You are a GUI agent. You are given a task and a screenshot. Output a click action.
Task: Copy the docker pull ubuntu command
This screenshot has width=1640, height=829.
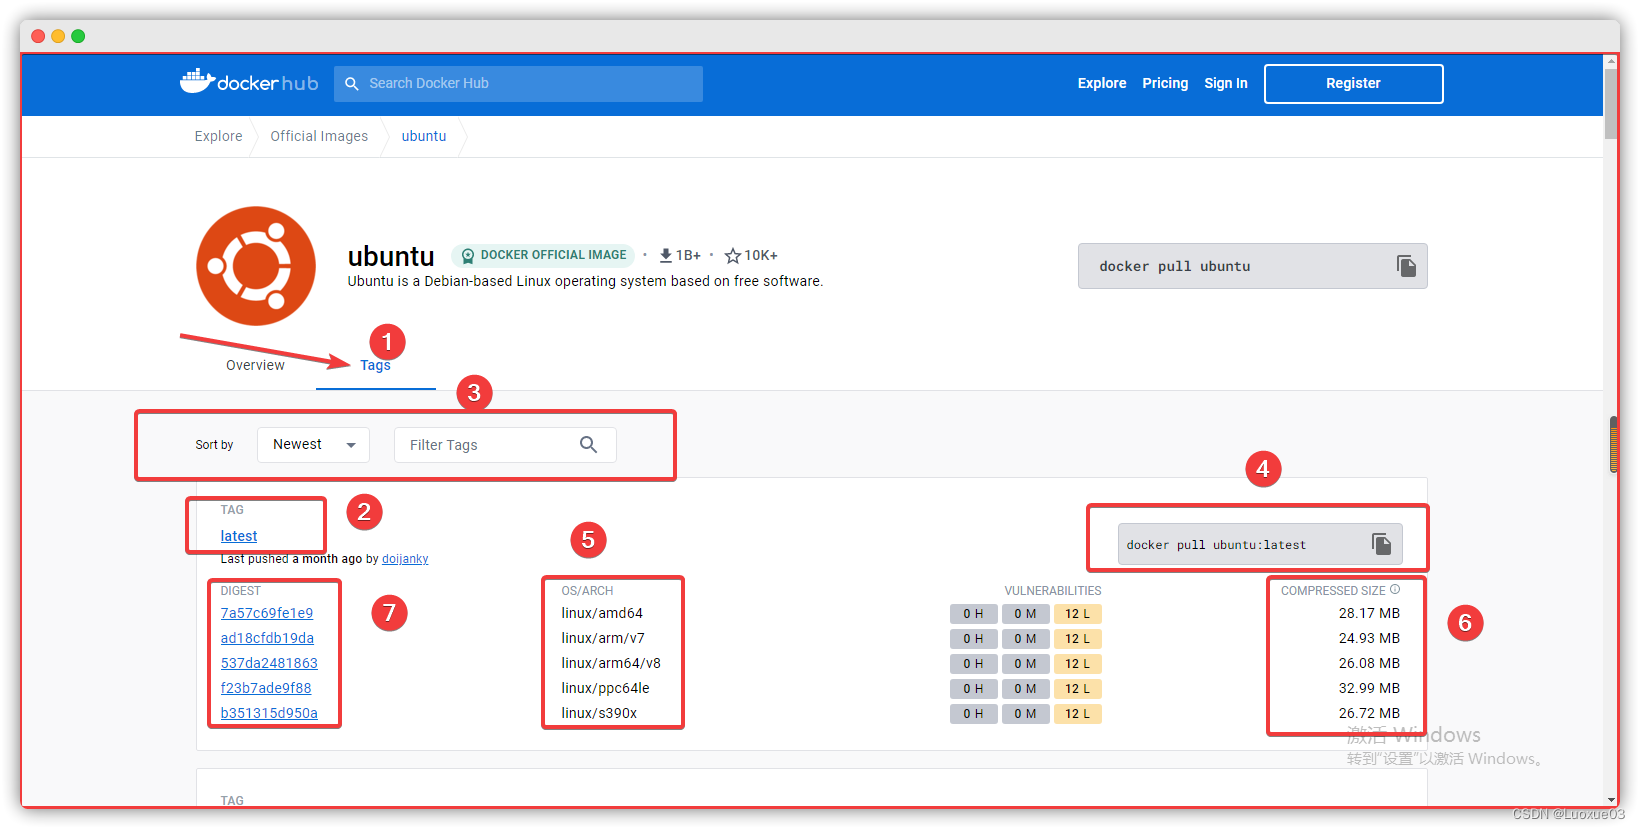tap(1406, 266)
